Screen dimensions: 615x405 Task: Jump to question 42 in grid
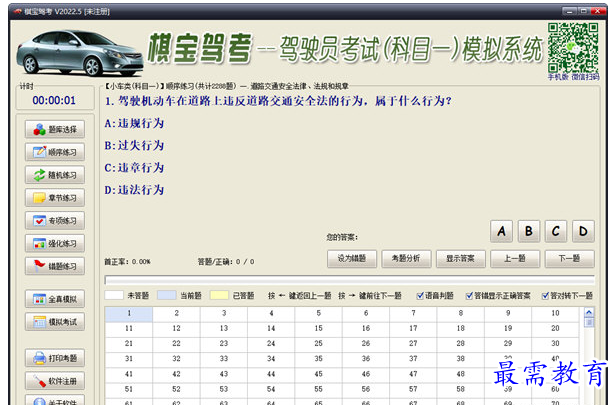(x=176, y=374)
